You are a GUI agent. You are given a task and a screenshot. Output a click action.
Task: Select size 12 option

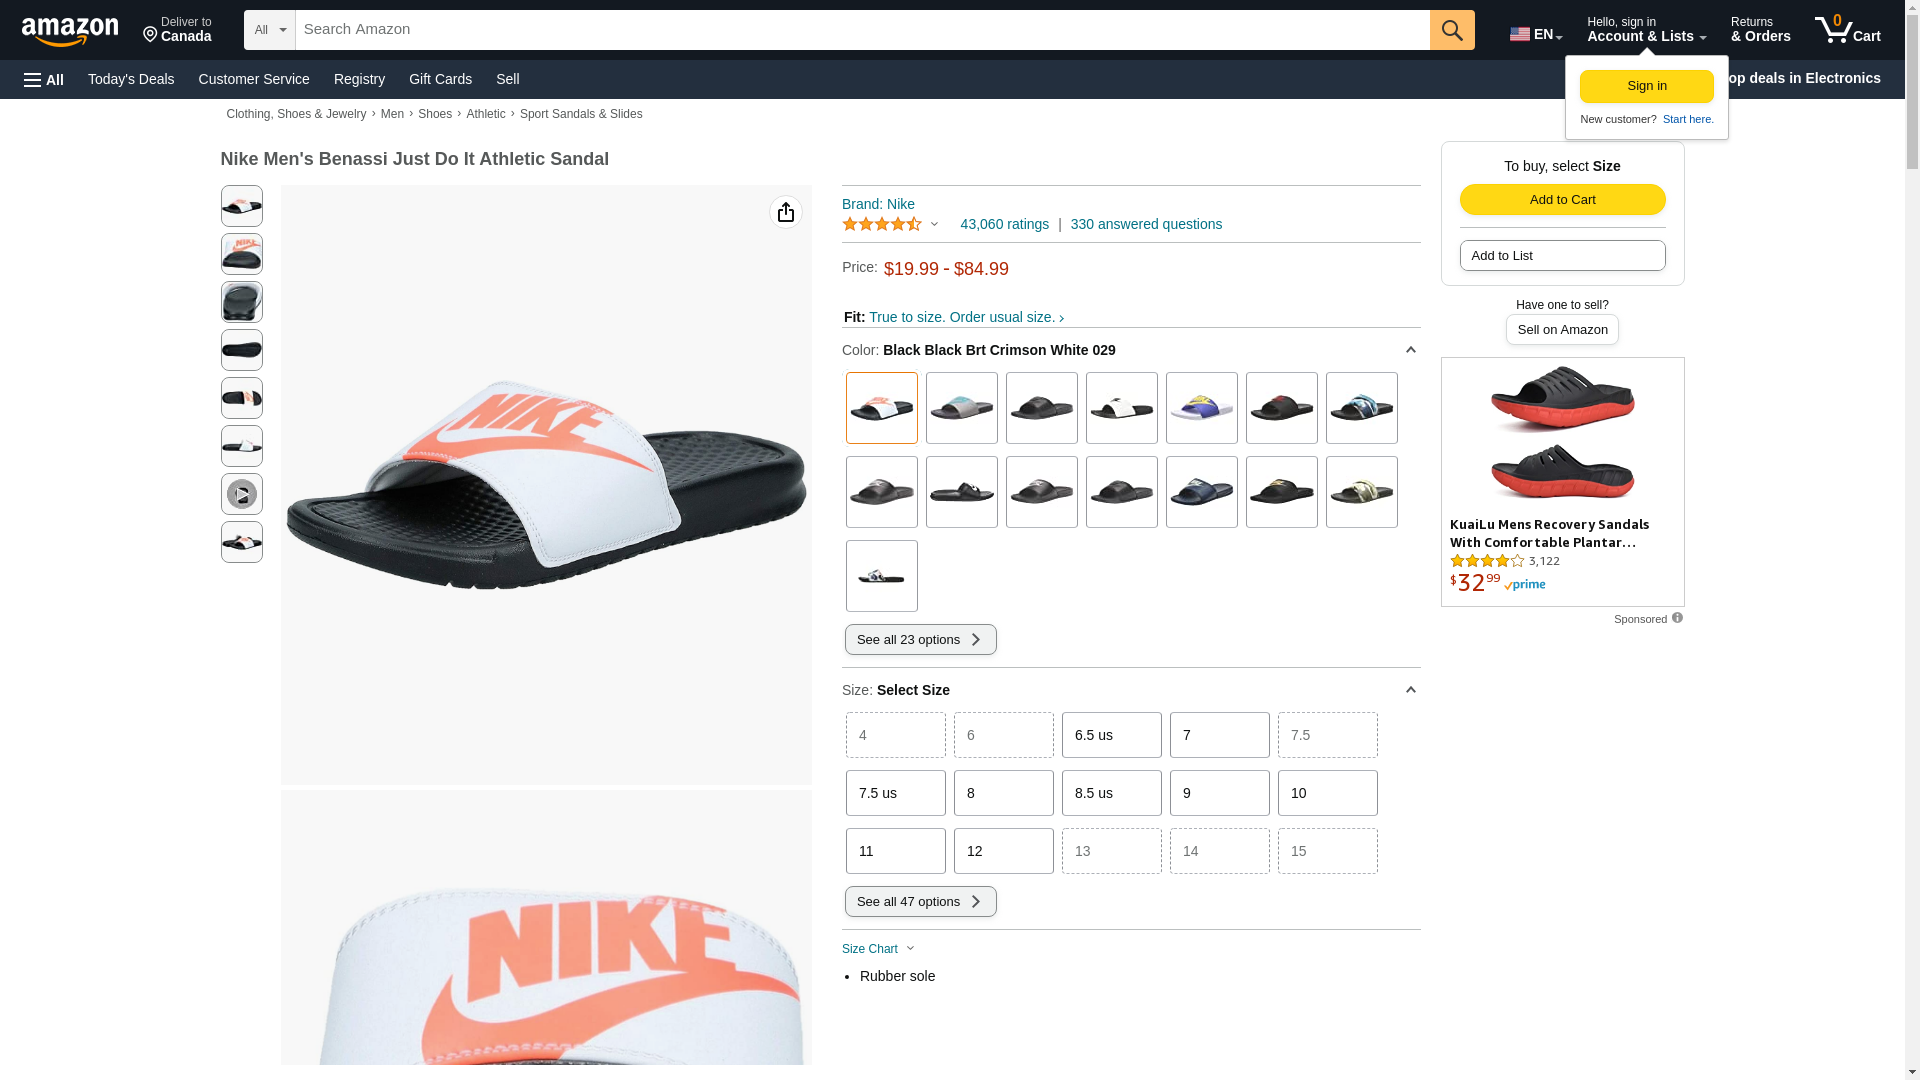point(1003,851)
